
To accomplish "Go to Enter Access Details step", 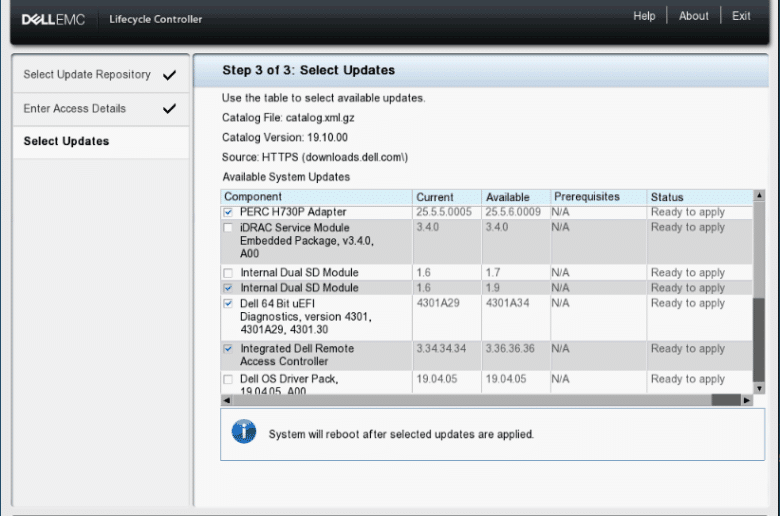I will click(101, 108).
